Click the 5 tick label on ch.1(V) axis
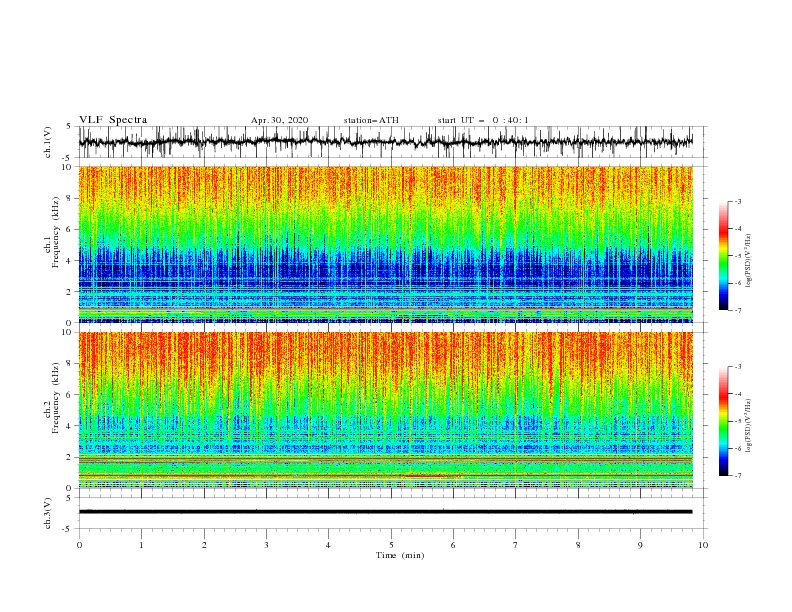This screenshot has width=792, height=612. [69, 127]
